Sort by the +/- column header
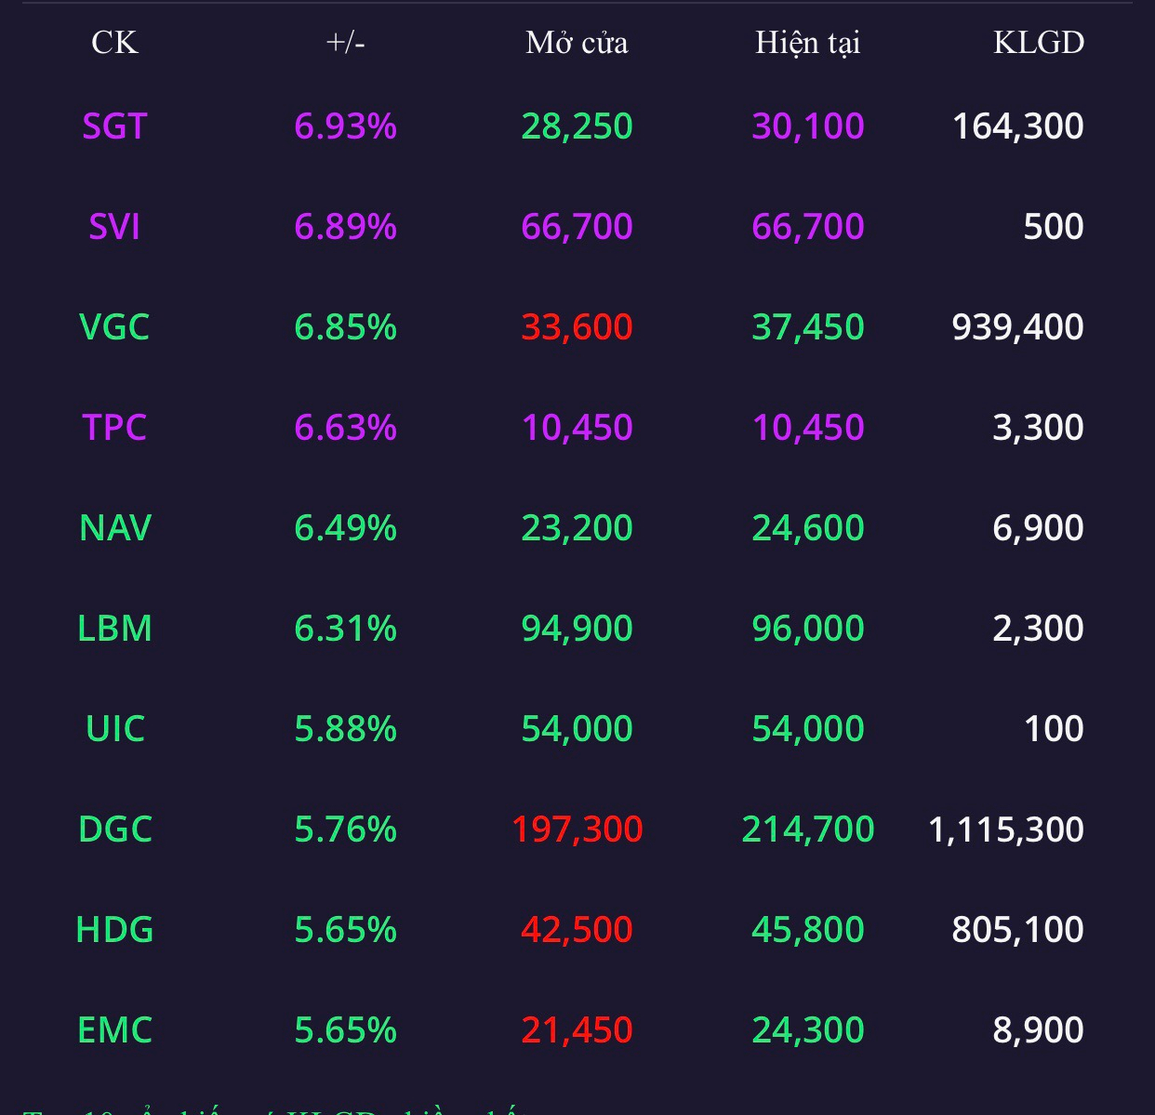Screen dimensions: 1155x1115 click(345, 42)
